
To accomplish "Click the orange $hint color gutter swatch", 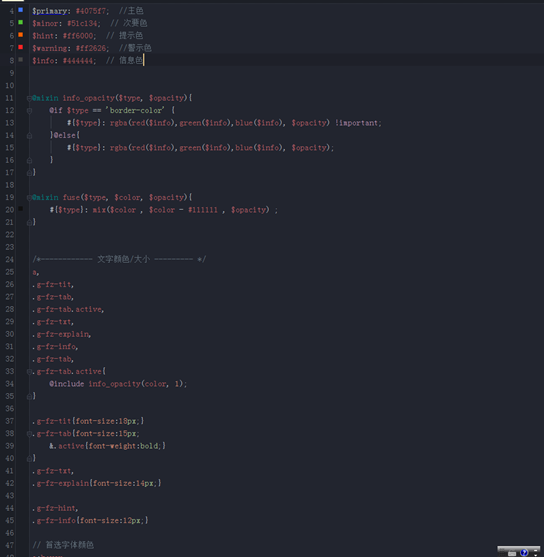I will pos(21,35).
